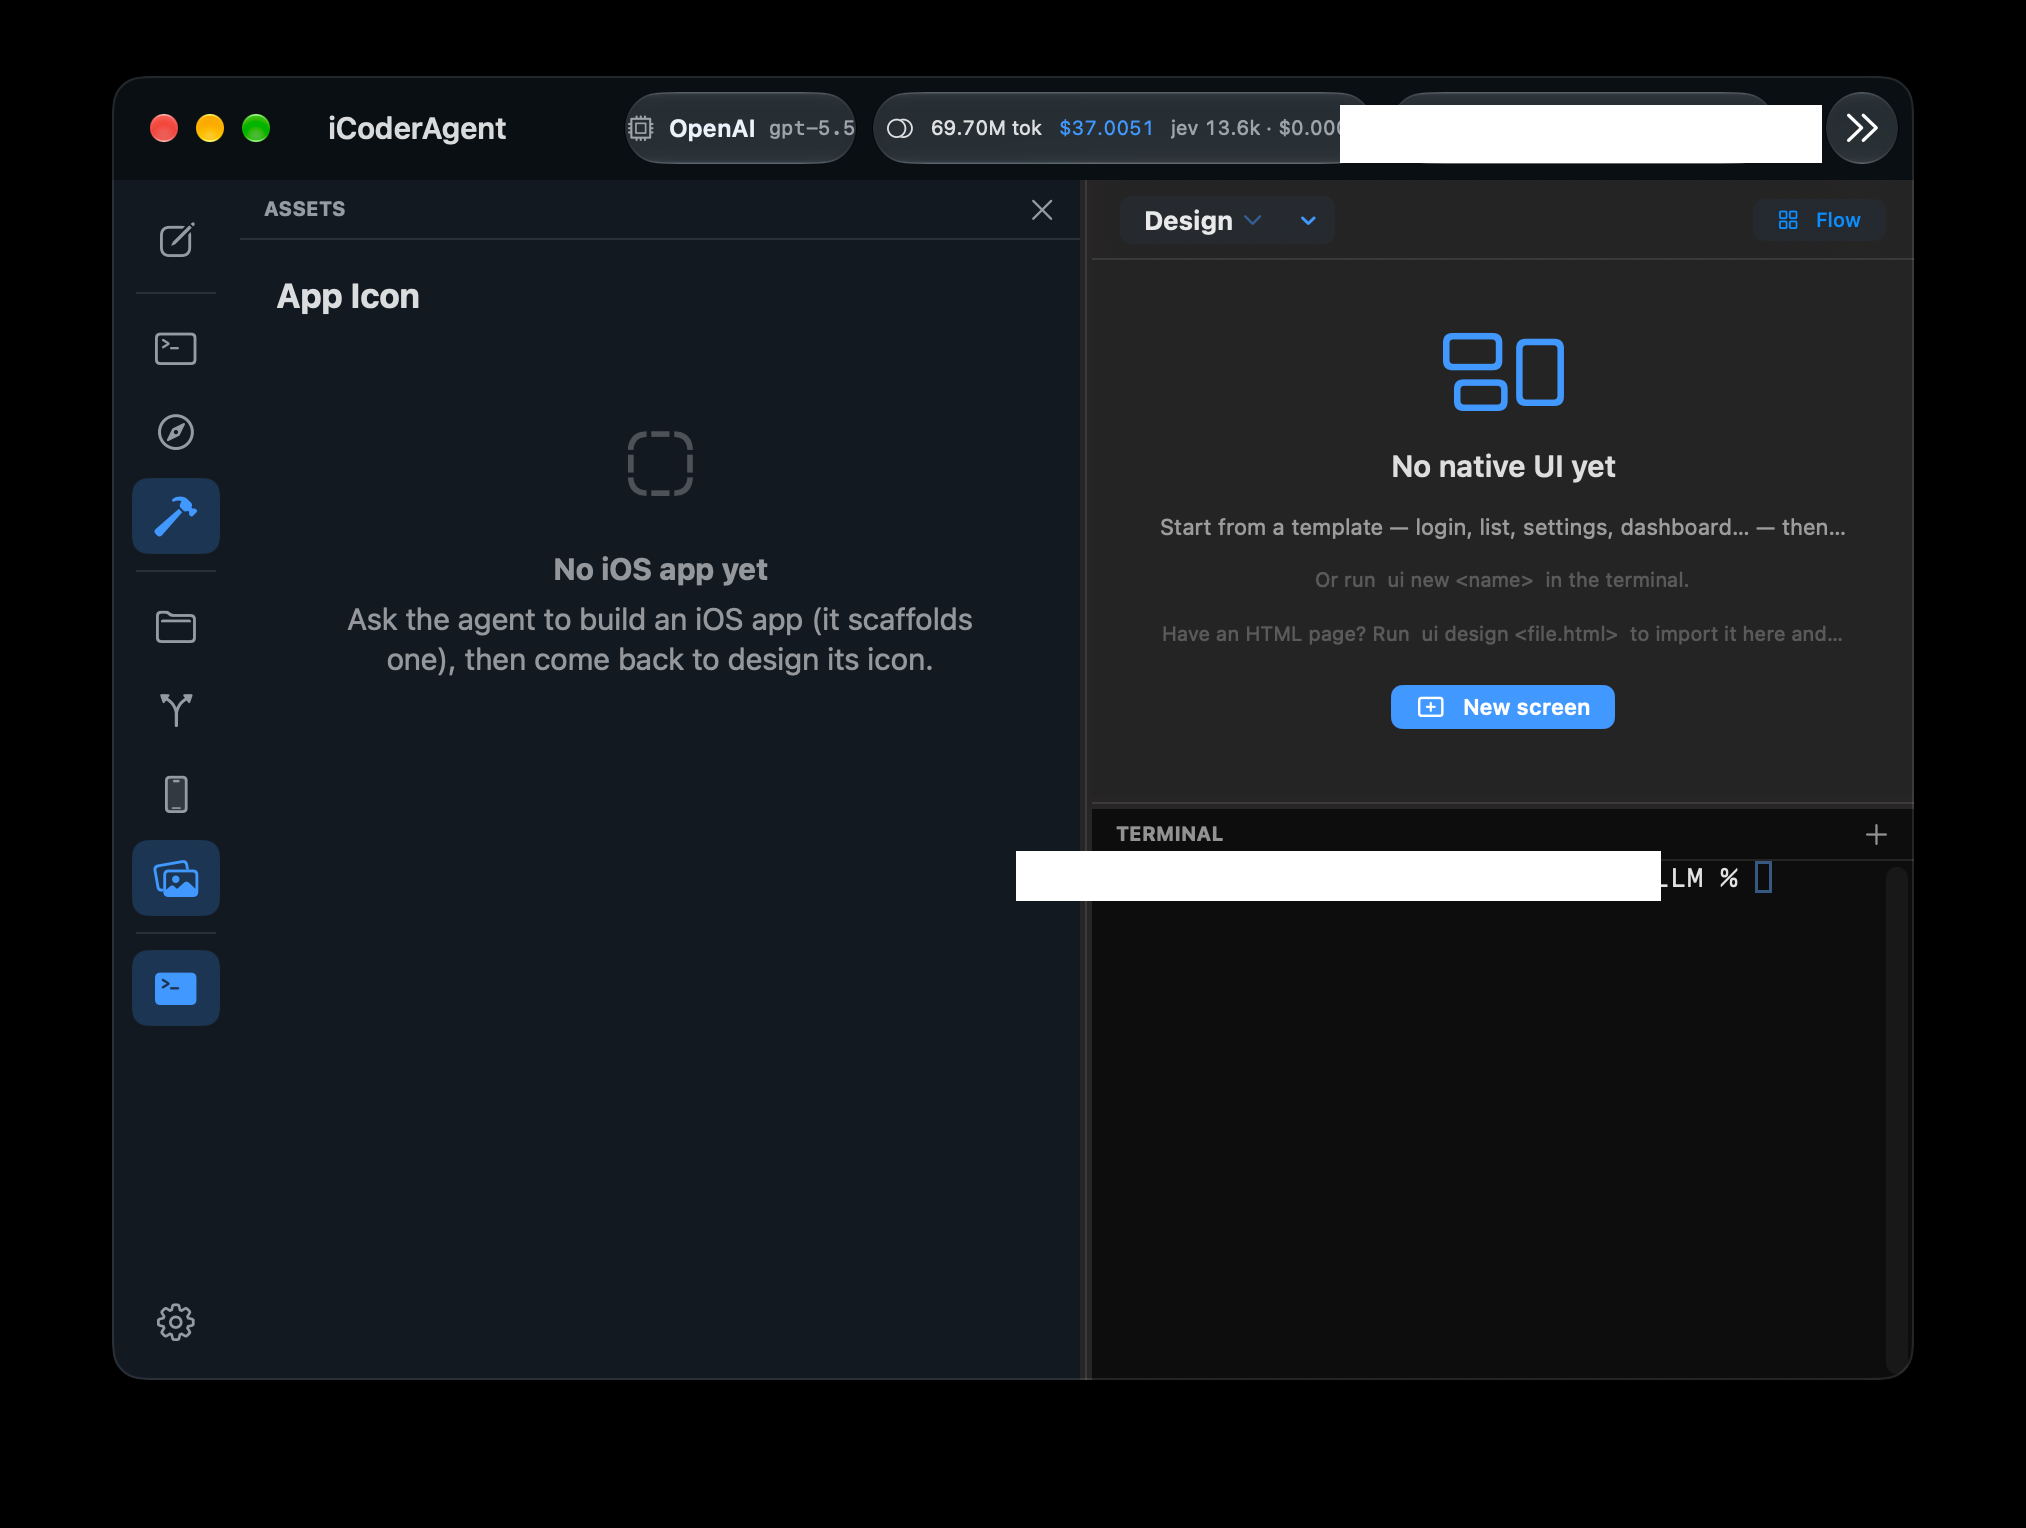Click the No iOS app yet message
2026x1528 pixels.
[660, 569]
